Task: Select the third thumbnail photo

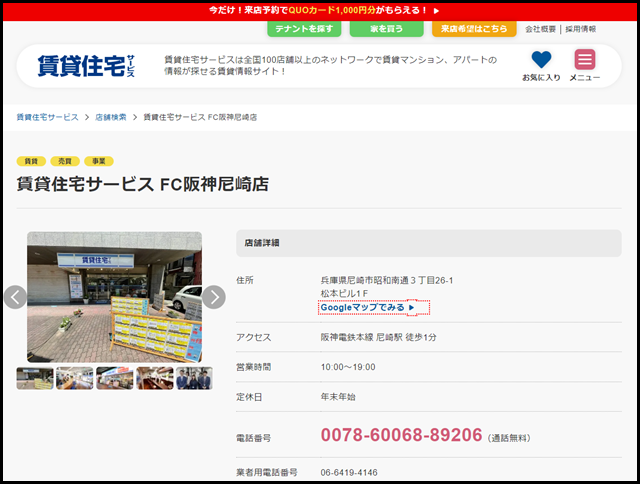Action: pos(115,378)
